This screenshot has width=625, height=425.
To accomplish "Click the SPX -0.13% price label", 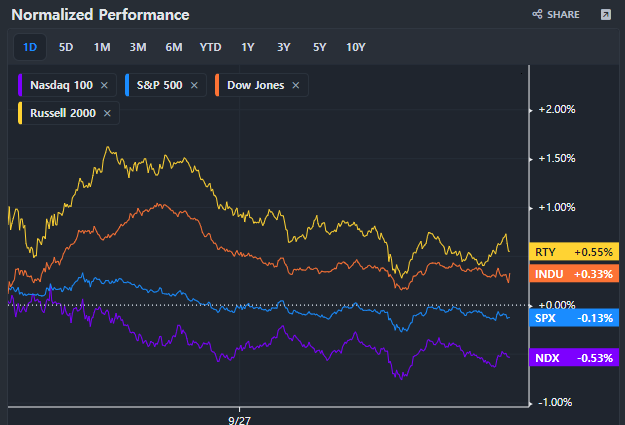I will point(574,317).
